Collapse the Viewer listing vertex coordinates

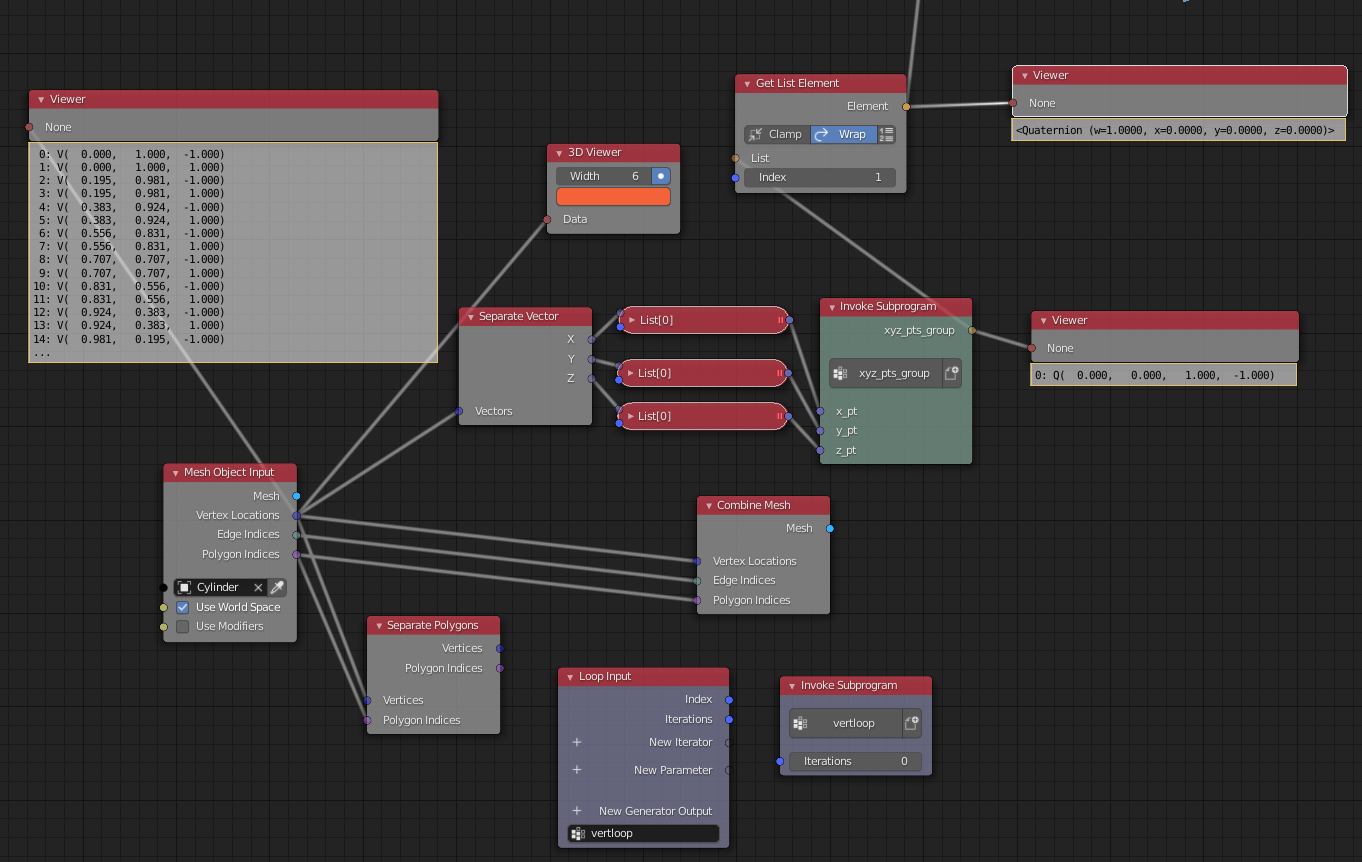click(40, 100)
